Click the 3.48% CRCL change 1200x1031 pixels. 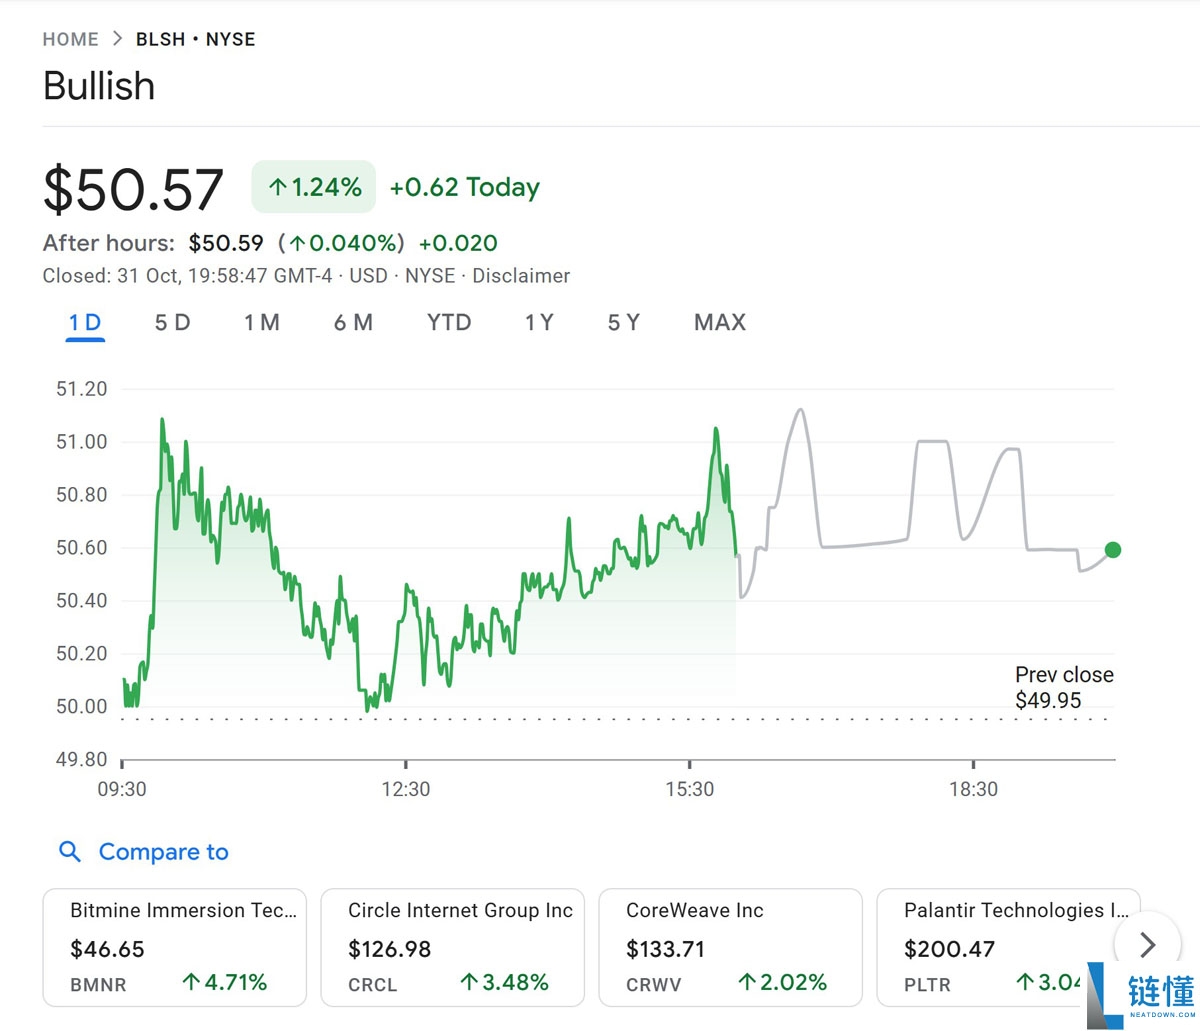[504, 983]
